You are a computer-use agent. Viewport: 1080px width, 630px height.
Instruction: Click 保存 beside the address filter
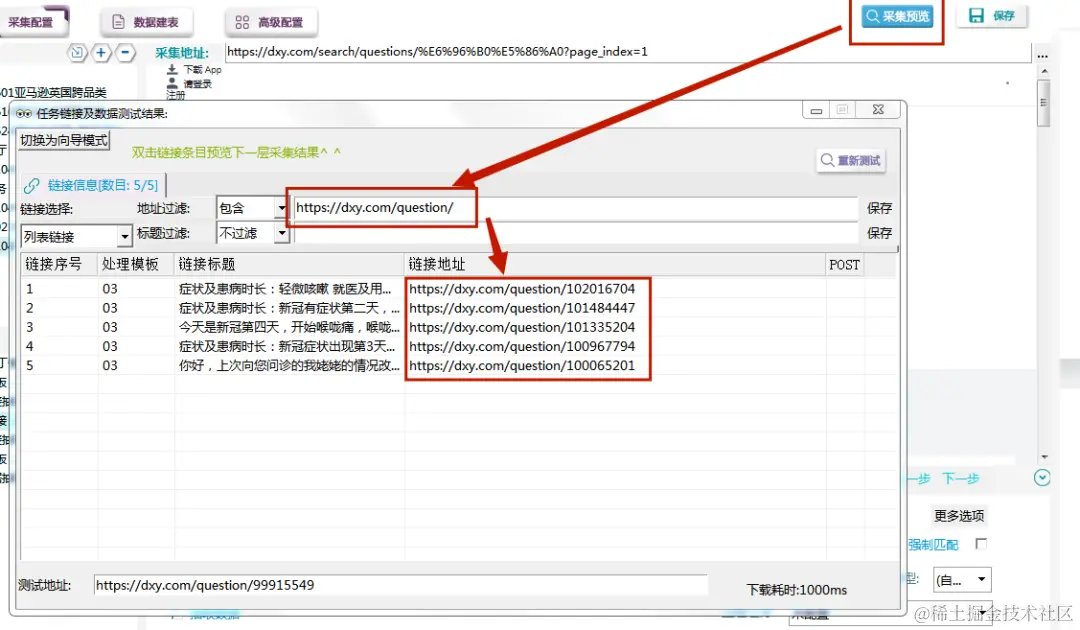point(879,208)
